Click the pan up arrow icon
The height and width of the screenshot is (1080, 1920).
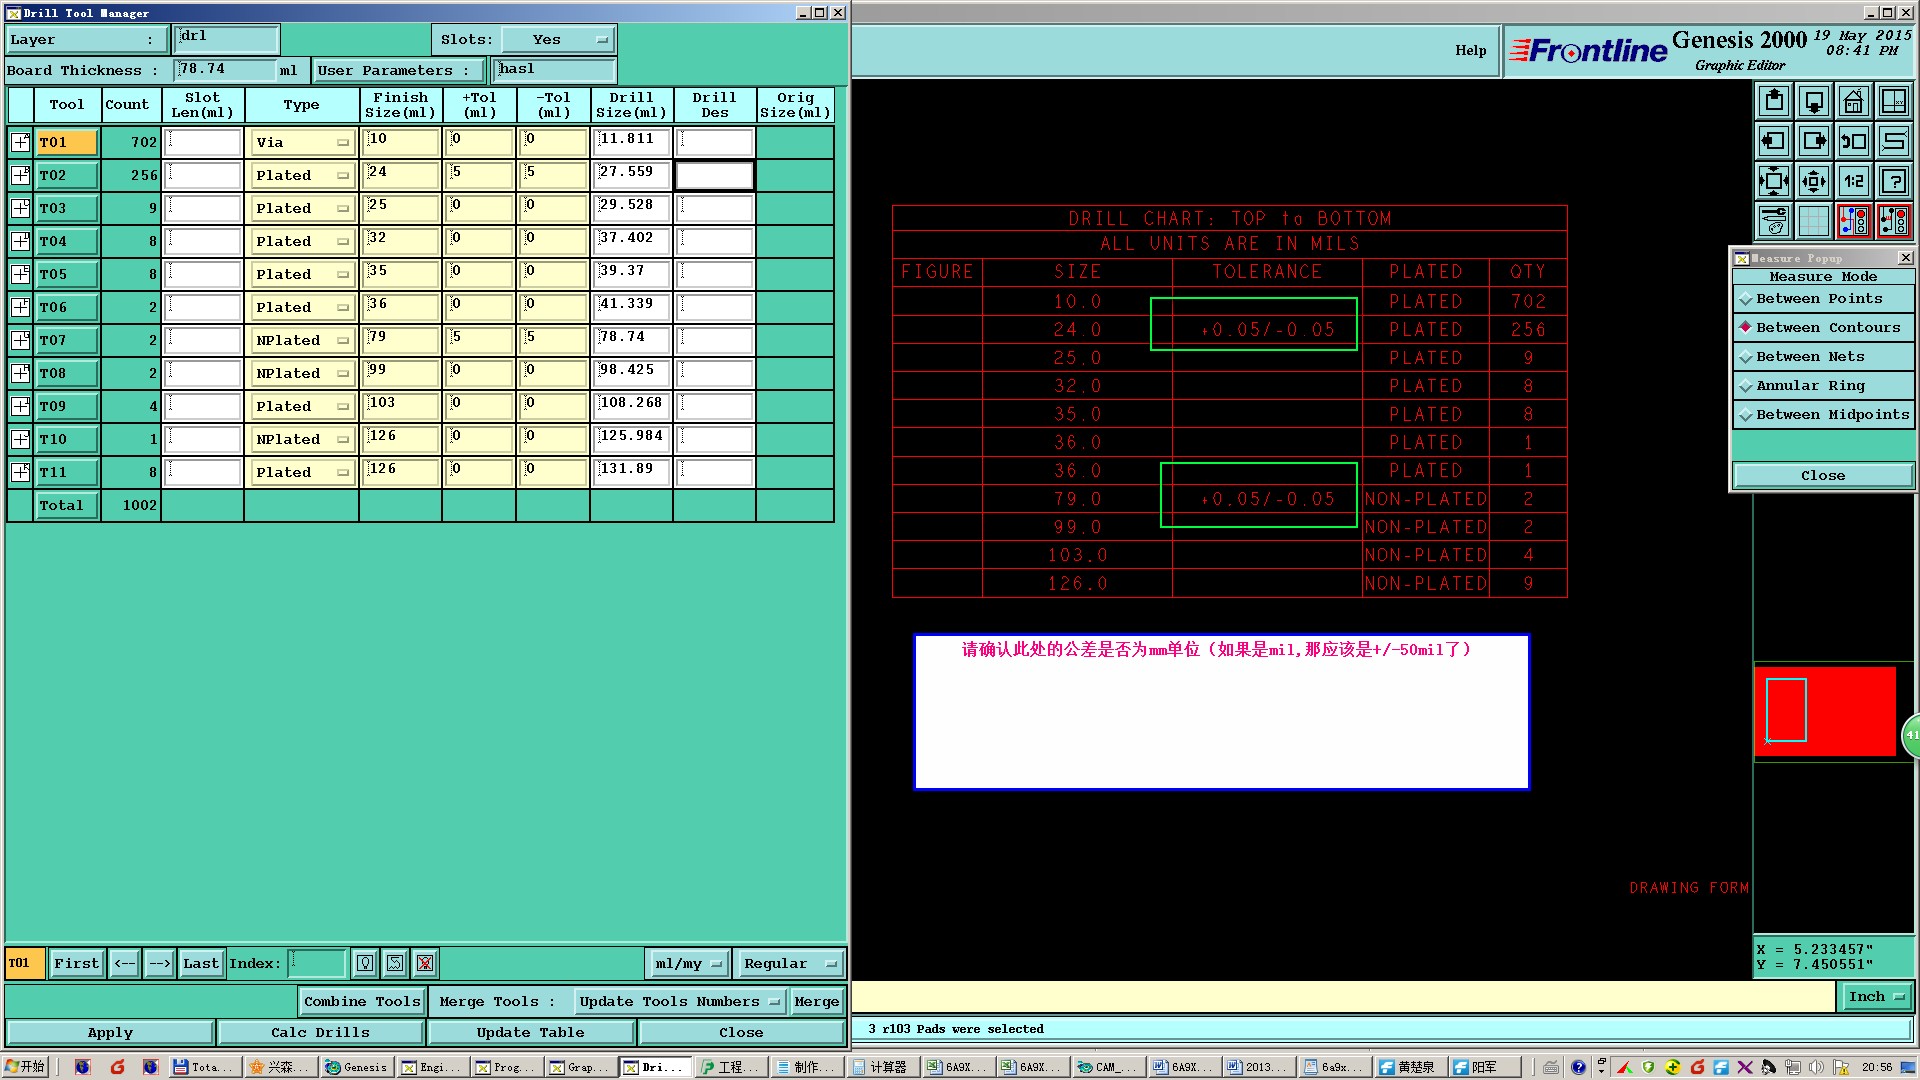click(x=1774, y=101)
